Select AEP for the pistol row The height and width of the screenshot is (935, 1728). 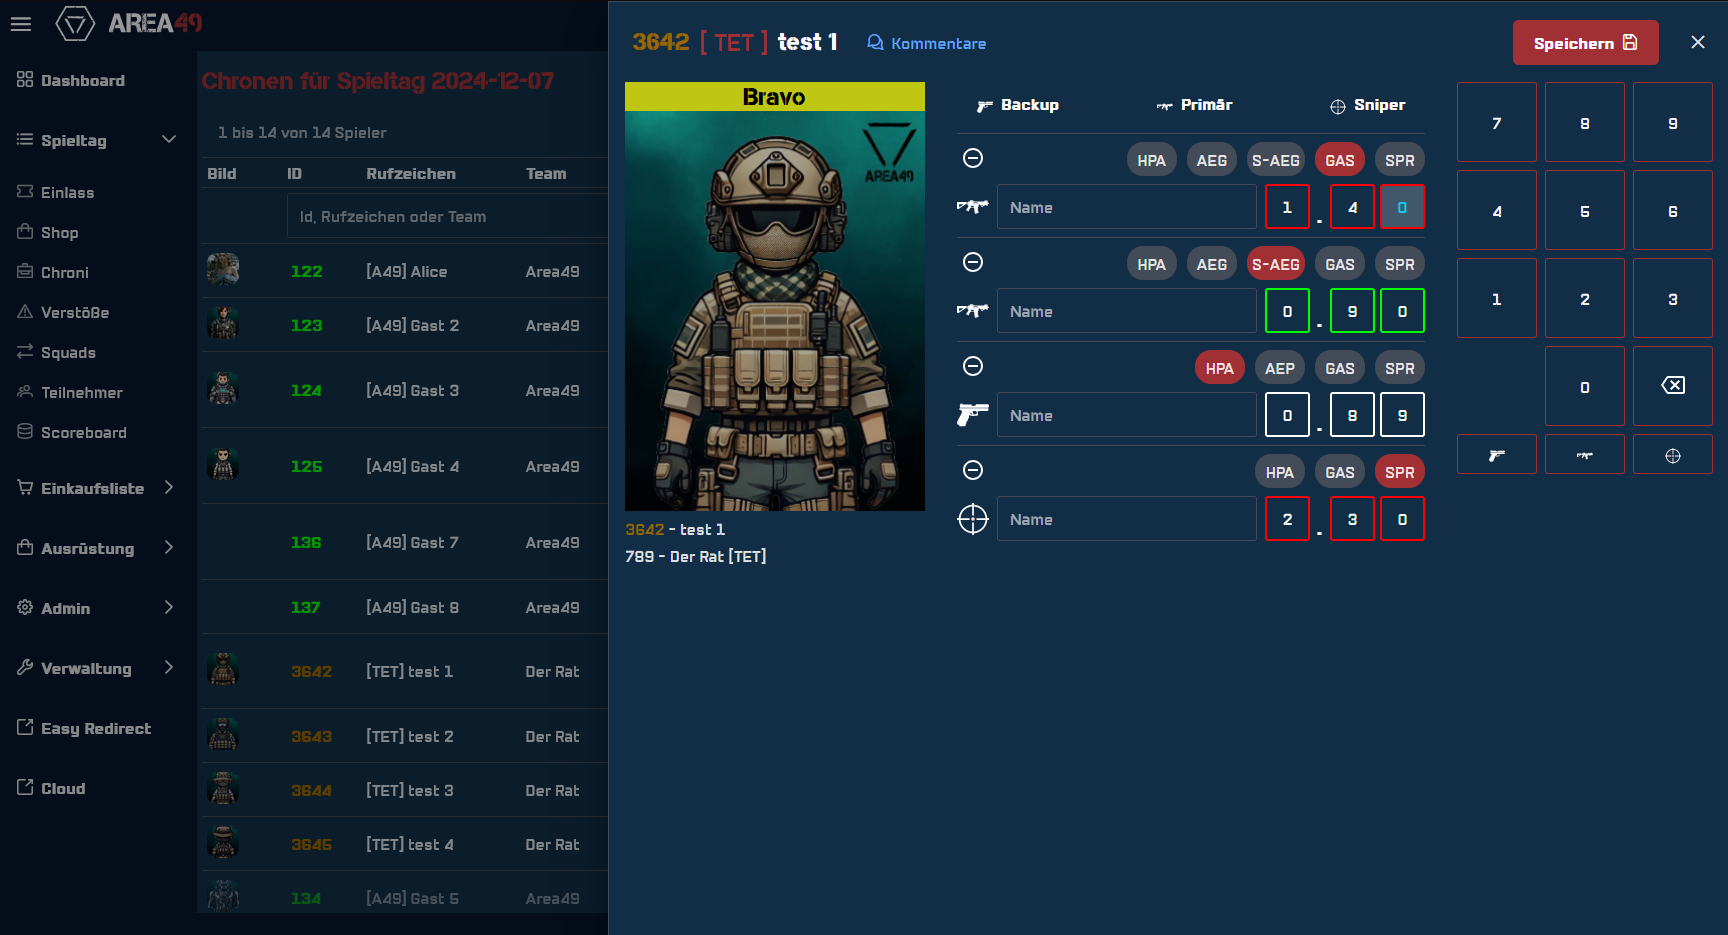(1280, 368)
